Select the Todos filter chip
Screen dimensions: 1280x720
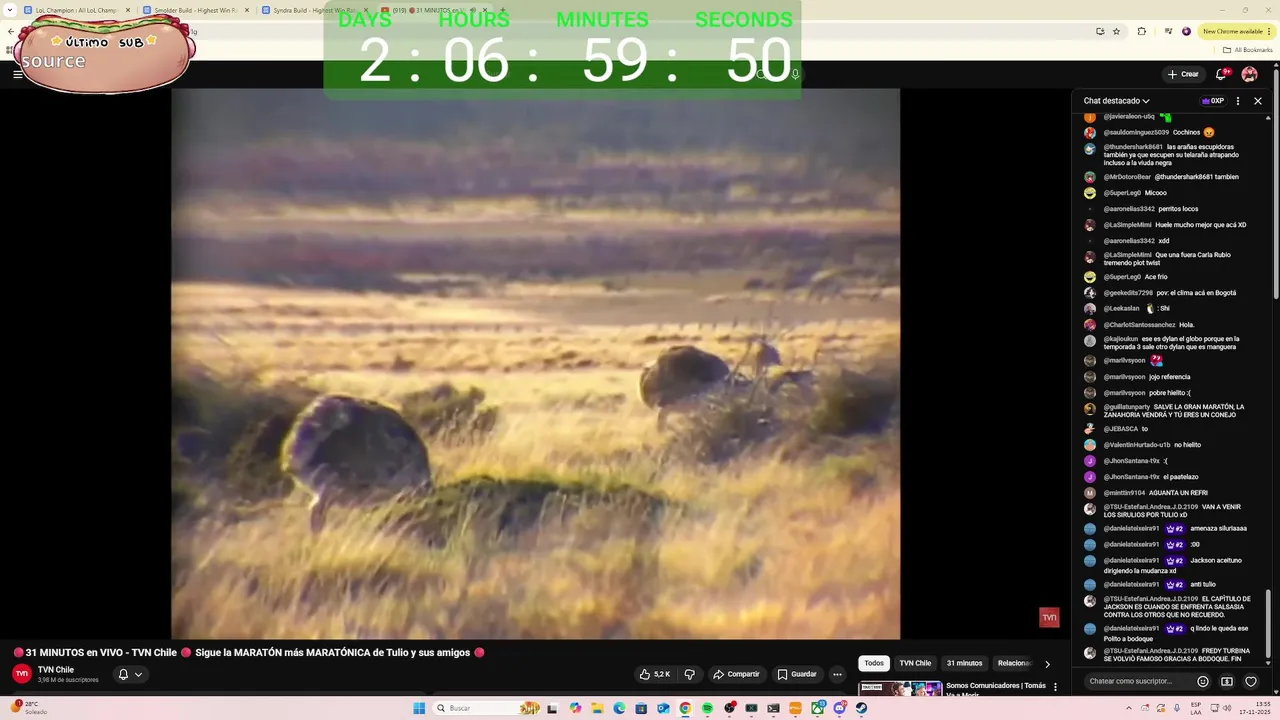874,663
